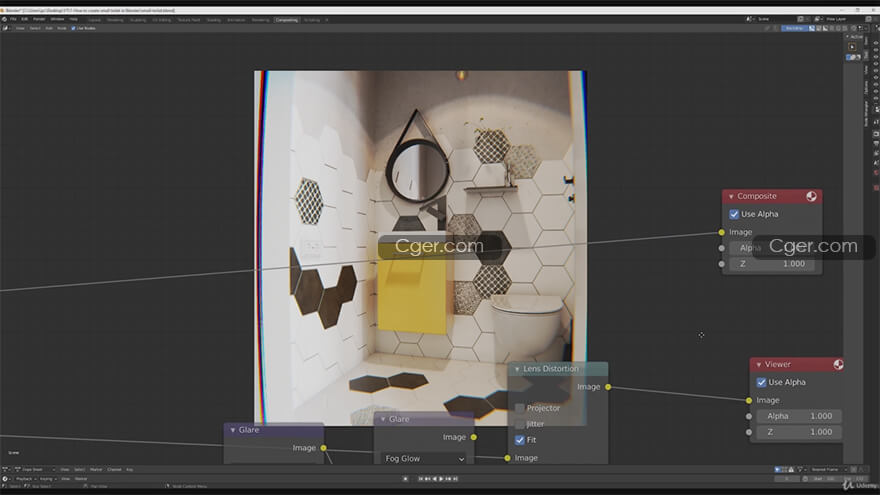Switch to the Layout workspace tab
880x495 pixels.
(94, 20)
